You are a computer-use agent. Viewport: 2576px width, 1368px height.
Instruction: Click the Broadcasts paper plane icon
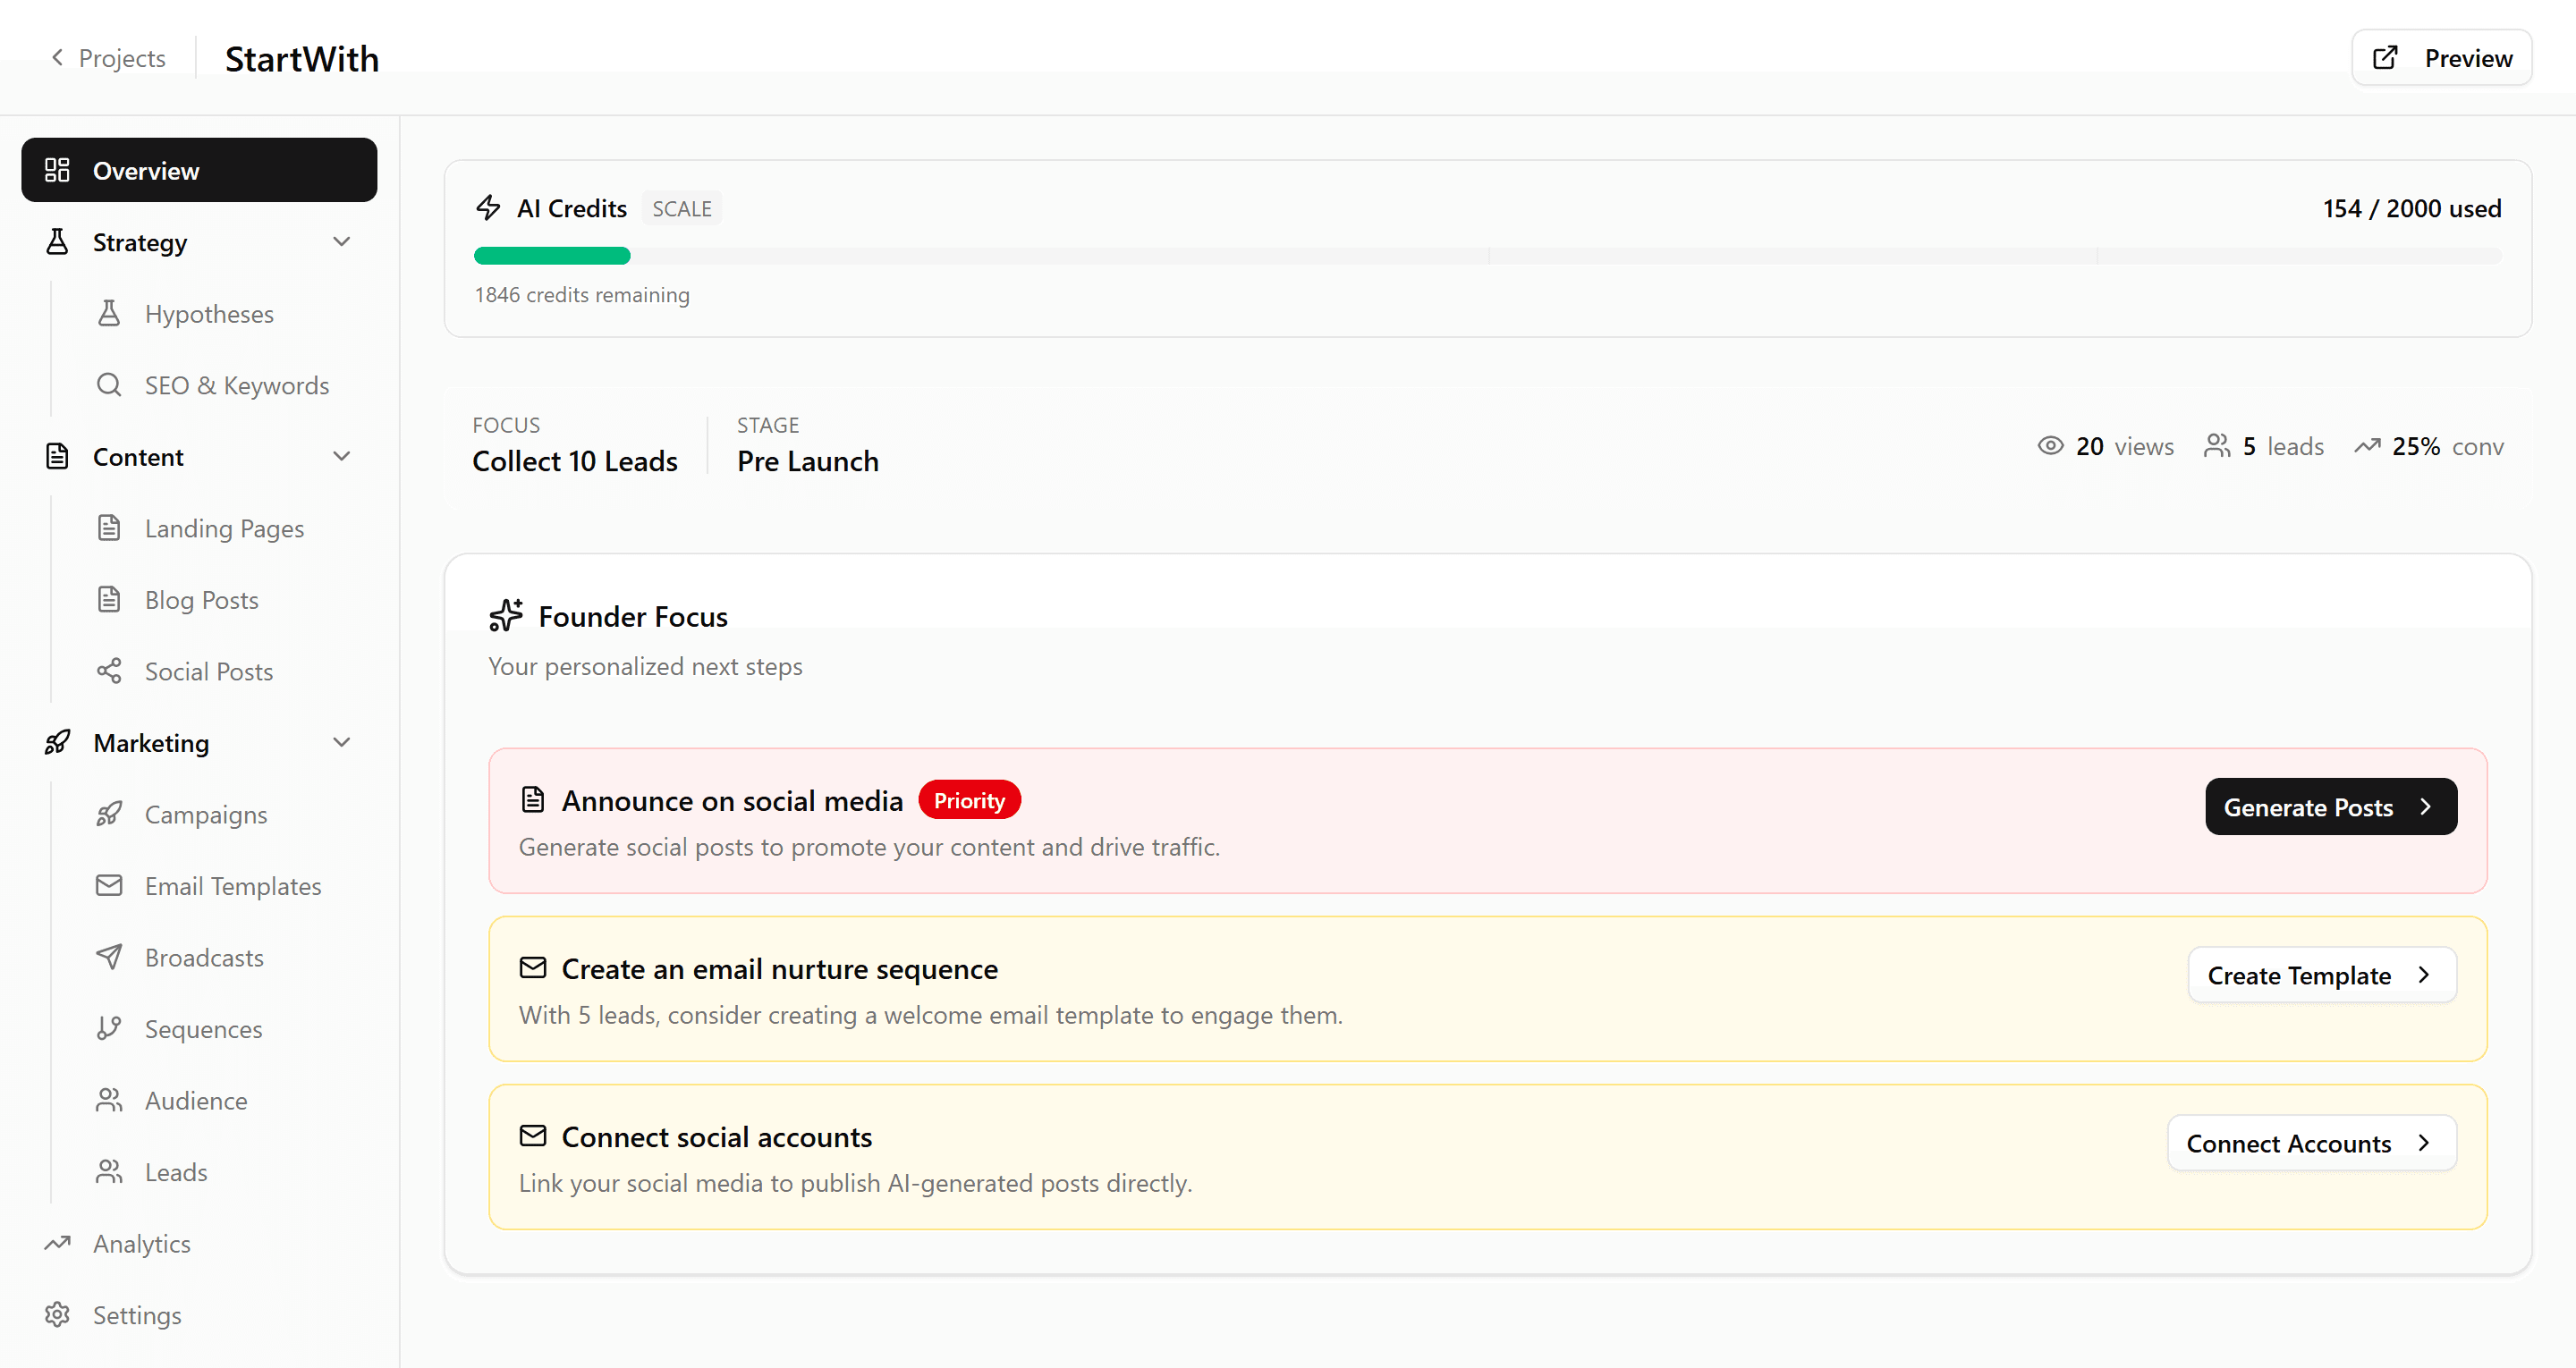(x=109, y=957)
